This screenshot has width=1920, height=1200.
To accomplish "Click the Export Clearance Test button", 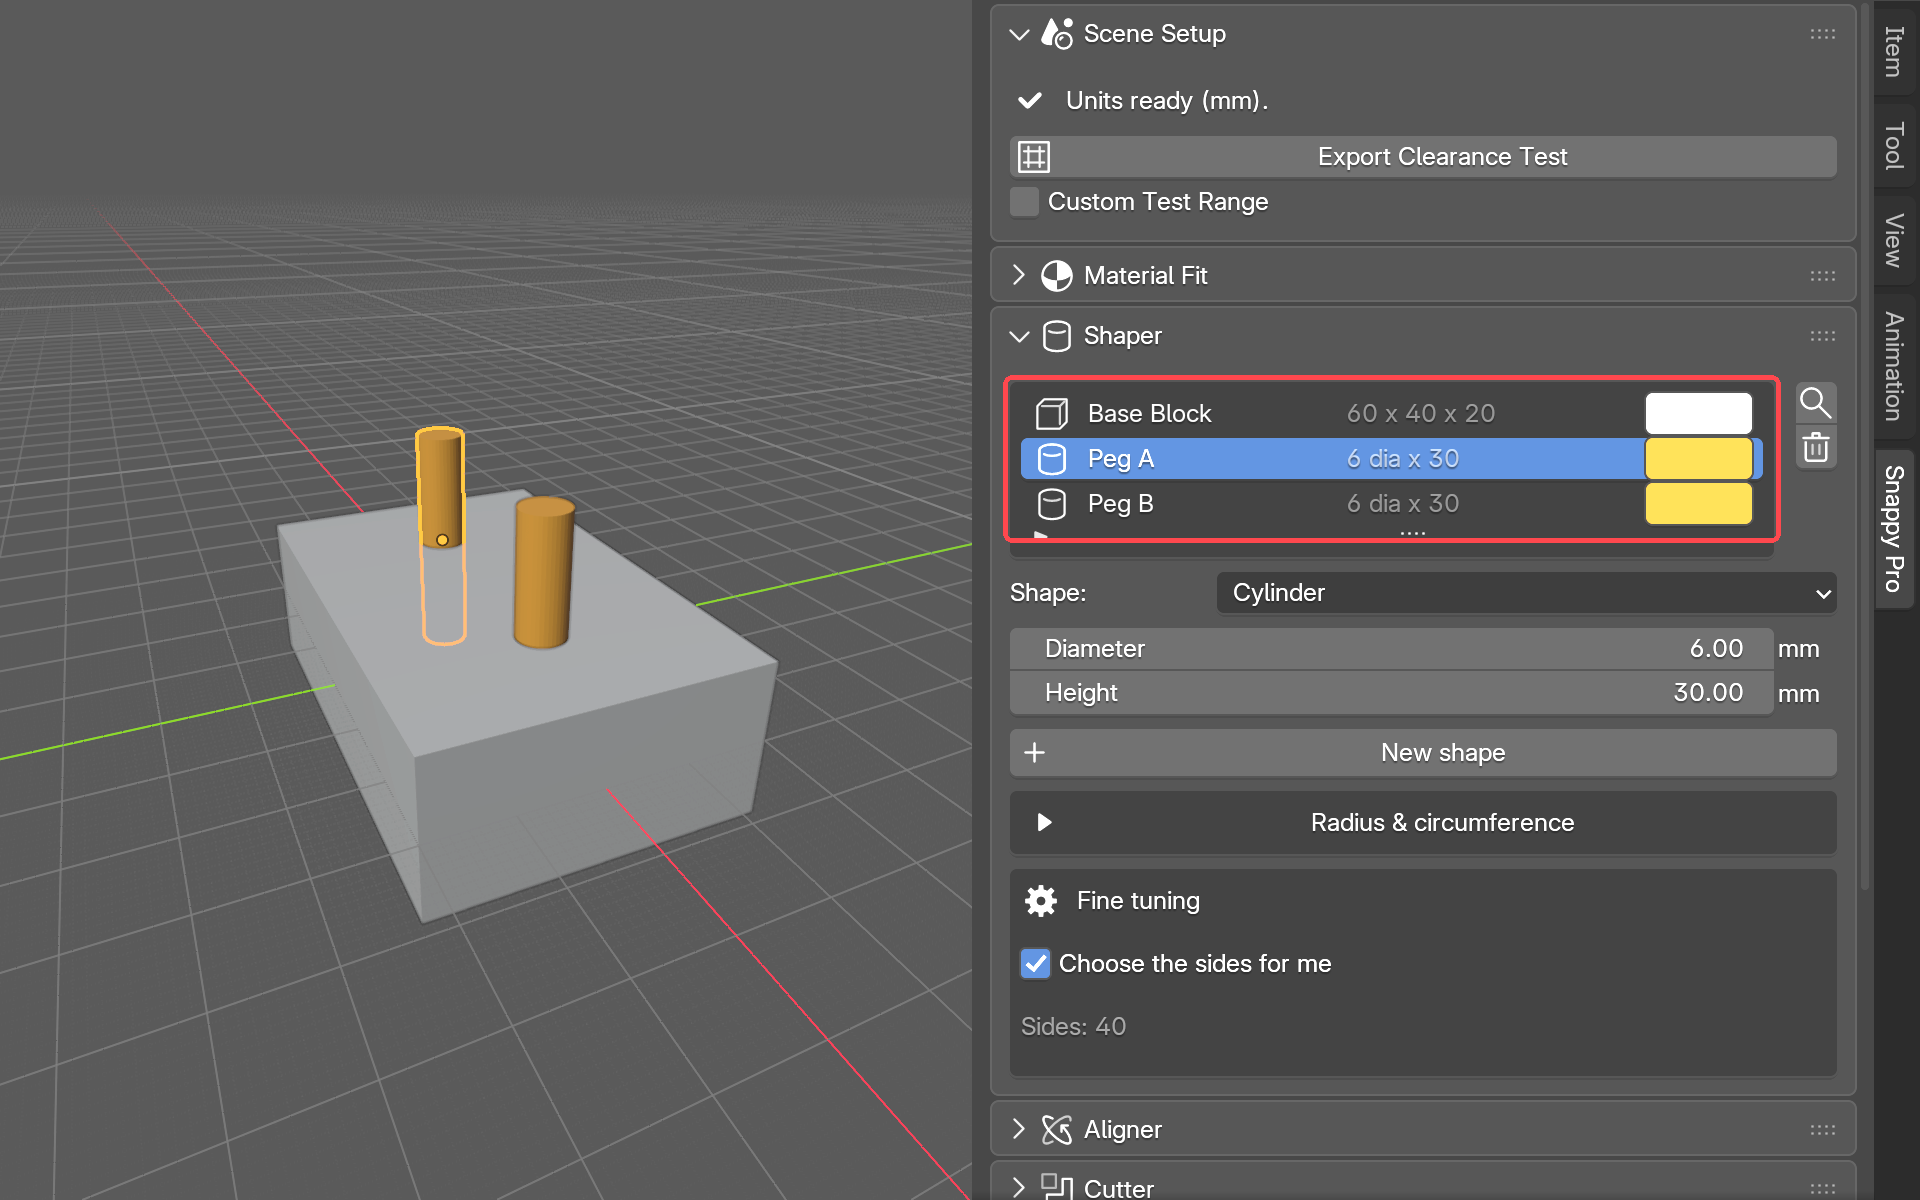I will [x=1423, y=157].
